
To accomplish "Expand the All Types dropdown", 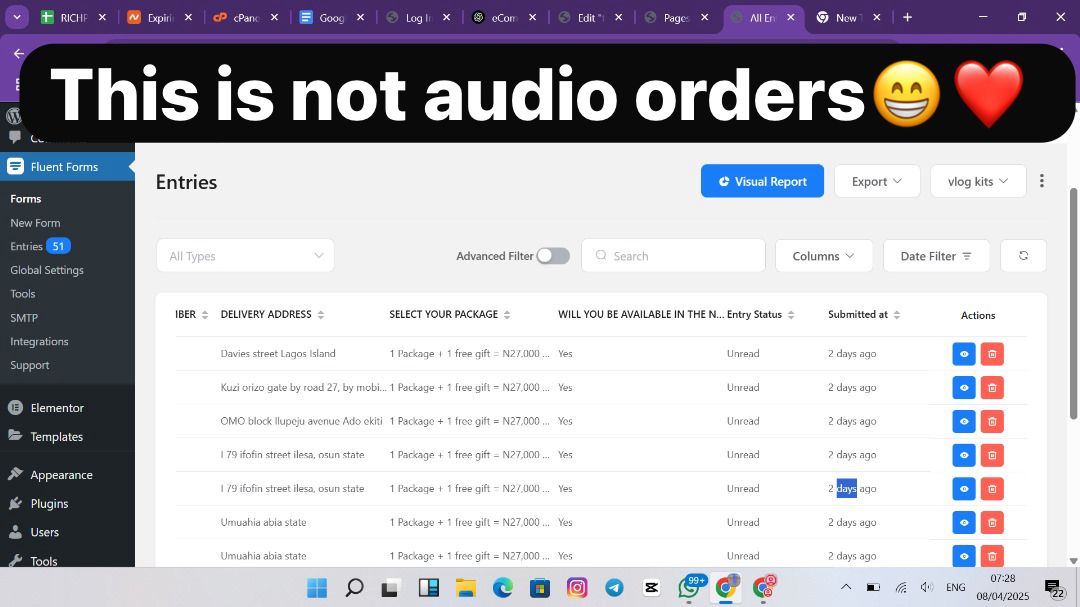I will [245, 256].
